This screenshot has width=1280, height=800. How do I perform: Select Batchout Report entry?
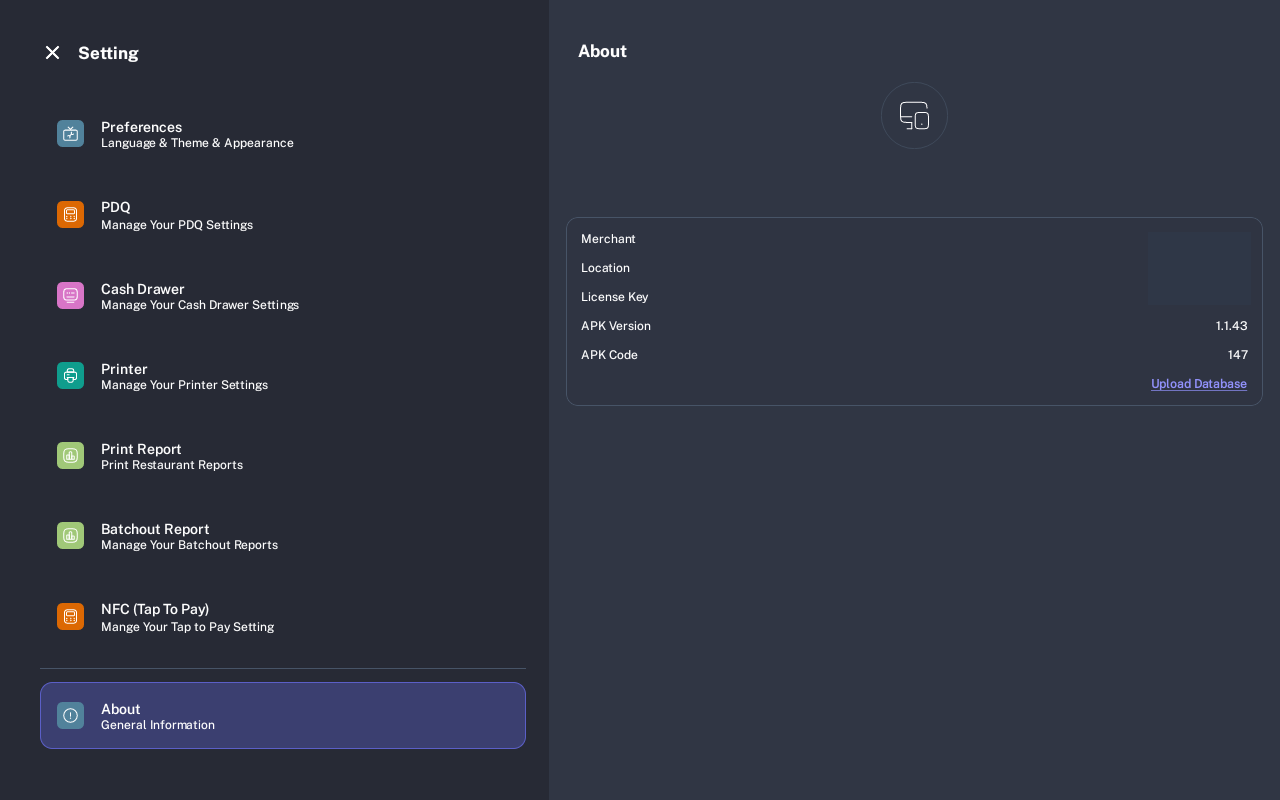283,535
